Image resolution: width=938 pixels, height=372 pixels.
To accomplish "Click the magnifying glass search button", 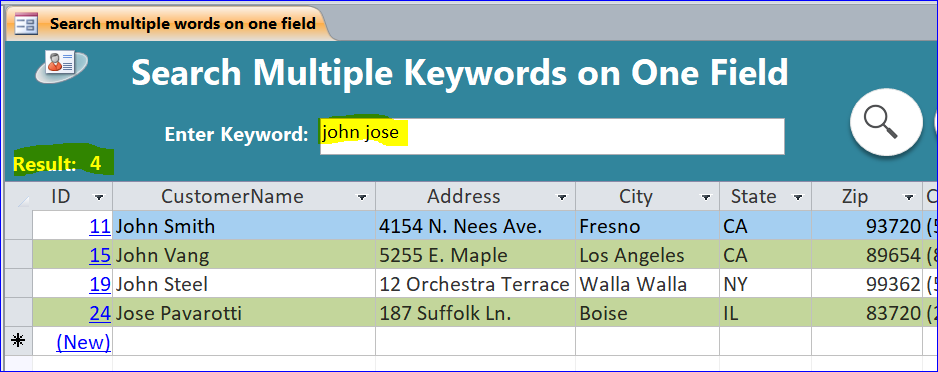I will tap(886, 123).
